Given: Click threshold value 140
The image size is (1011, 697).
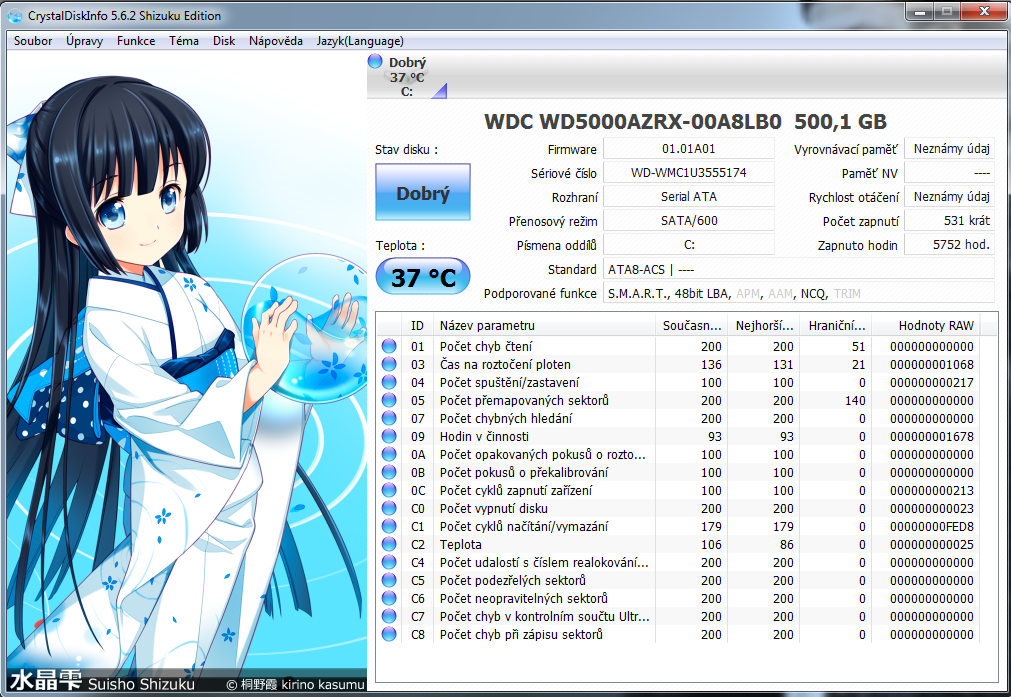Looking at the screenshot, I should tap(855, 400).
